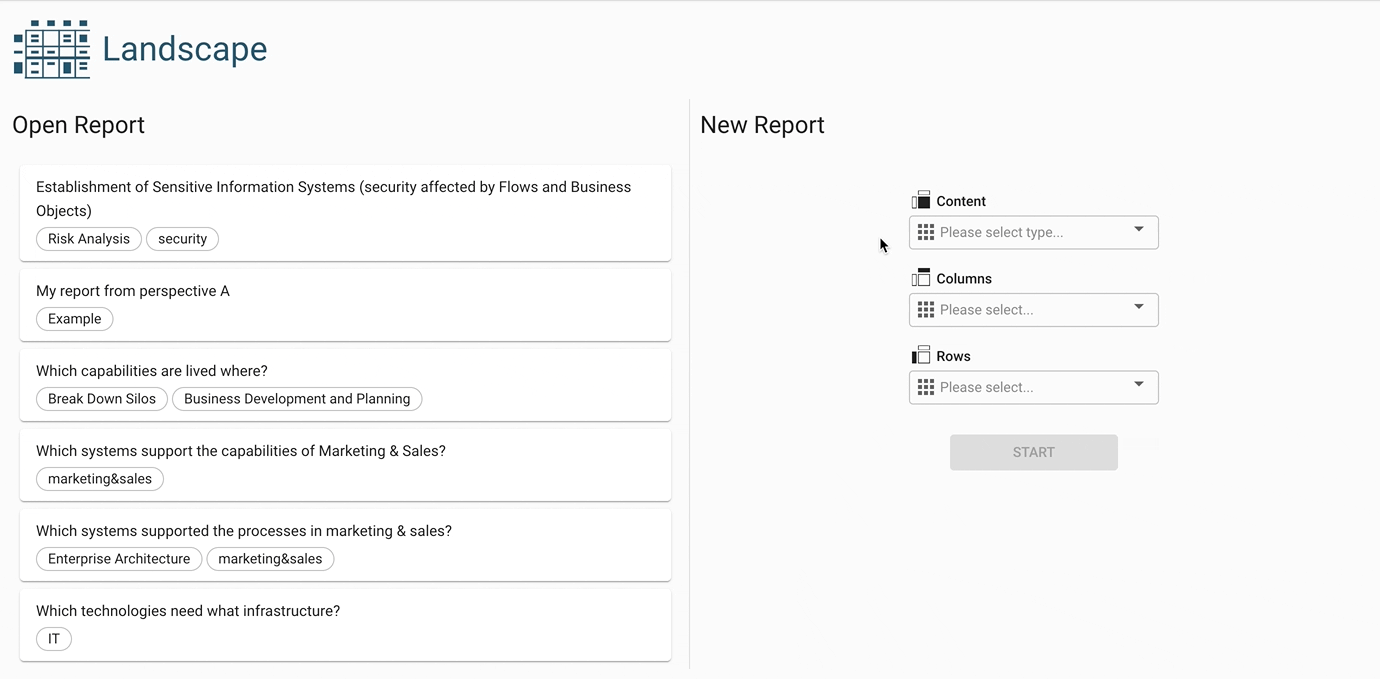Click 'Business Development and Planning' tag

click(x=297, y=399)
